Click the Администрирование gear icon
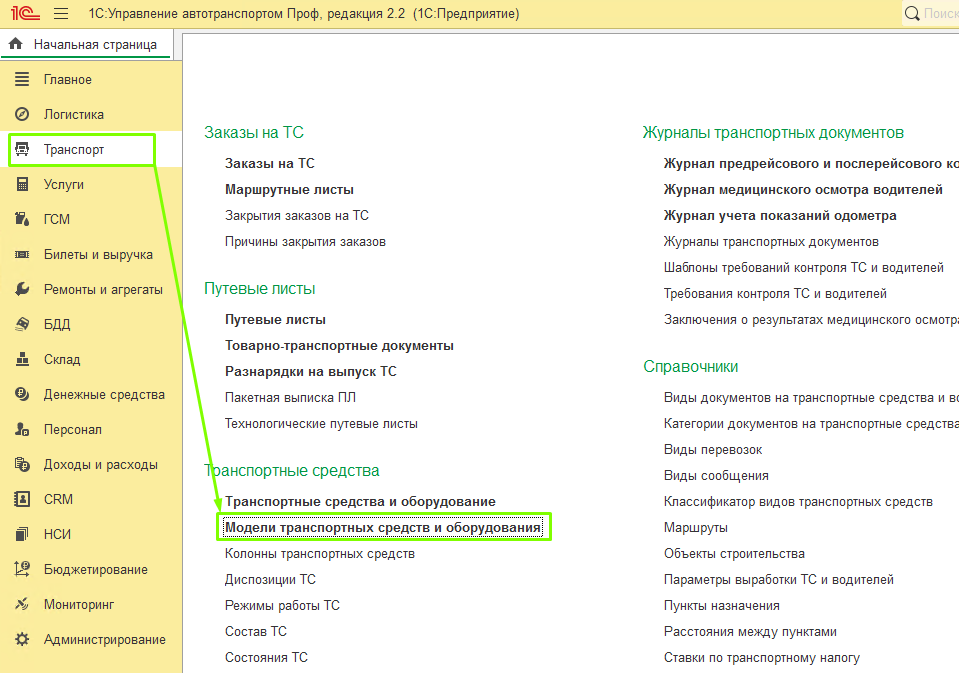Image resolution: width=959 pixels, height=673 pixels. pos(22,639)
